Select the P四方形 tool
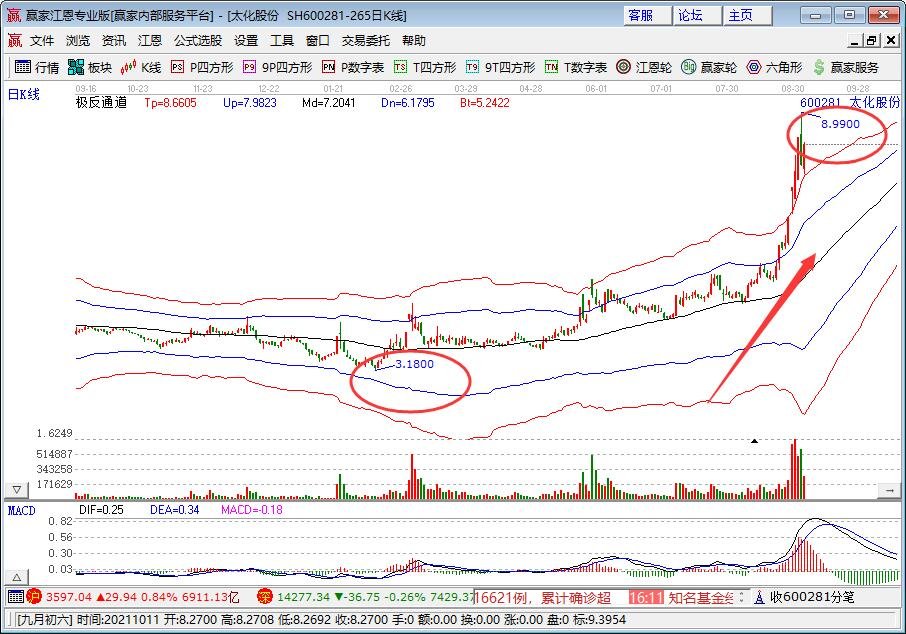 [201, 67]
